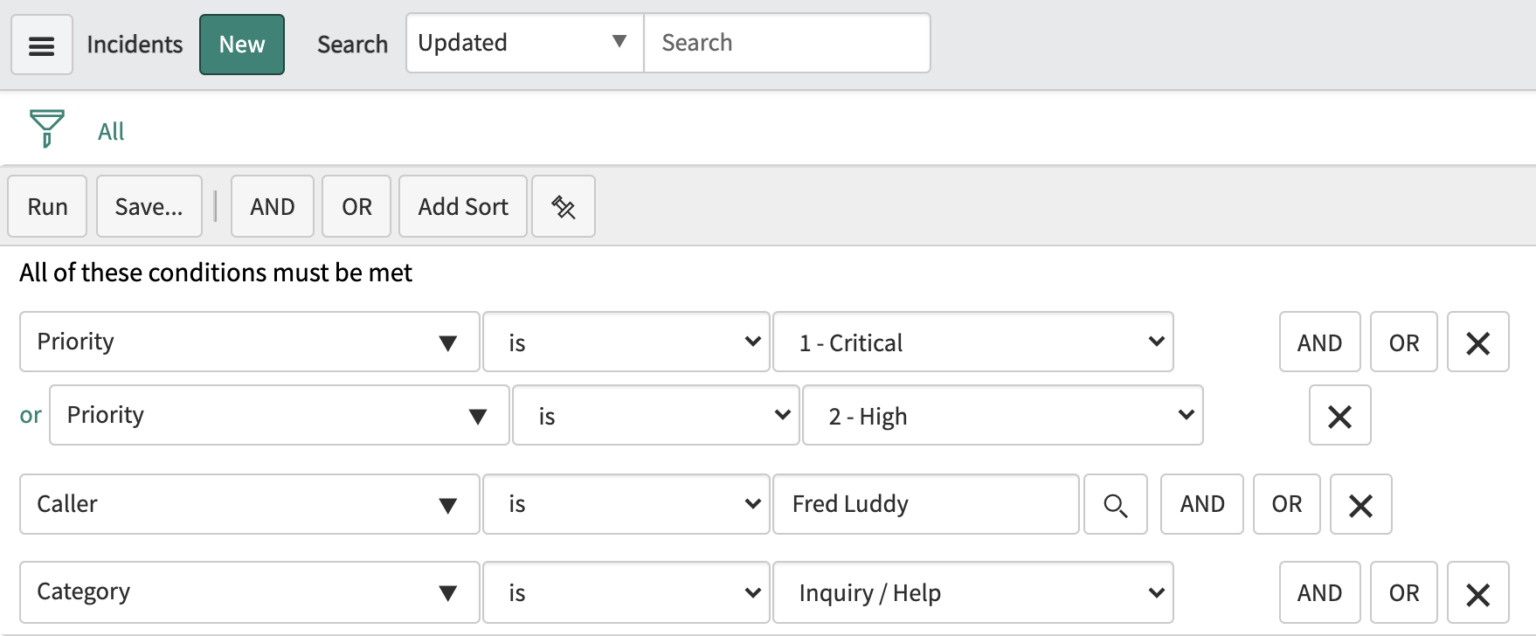The height and width of the screenshot is (636, 1536).
Task: Delete the Category Inquiry / Help condition
Action: click(1477, 592)
